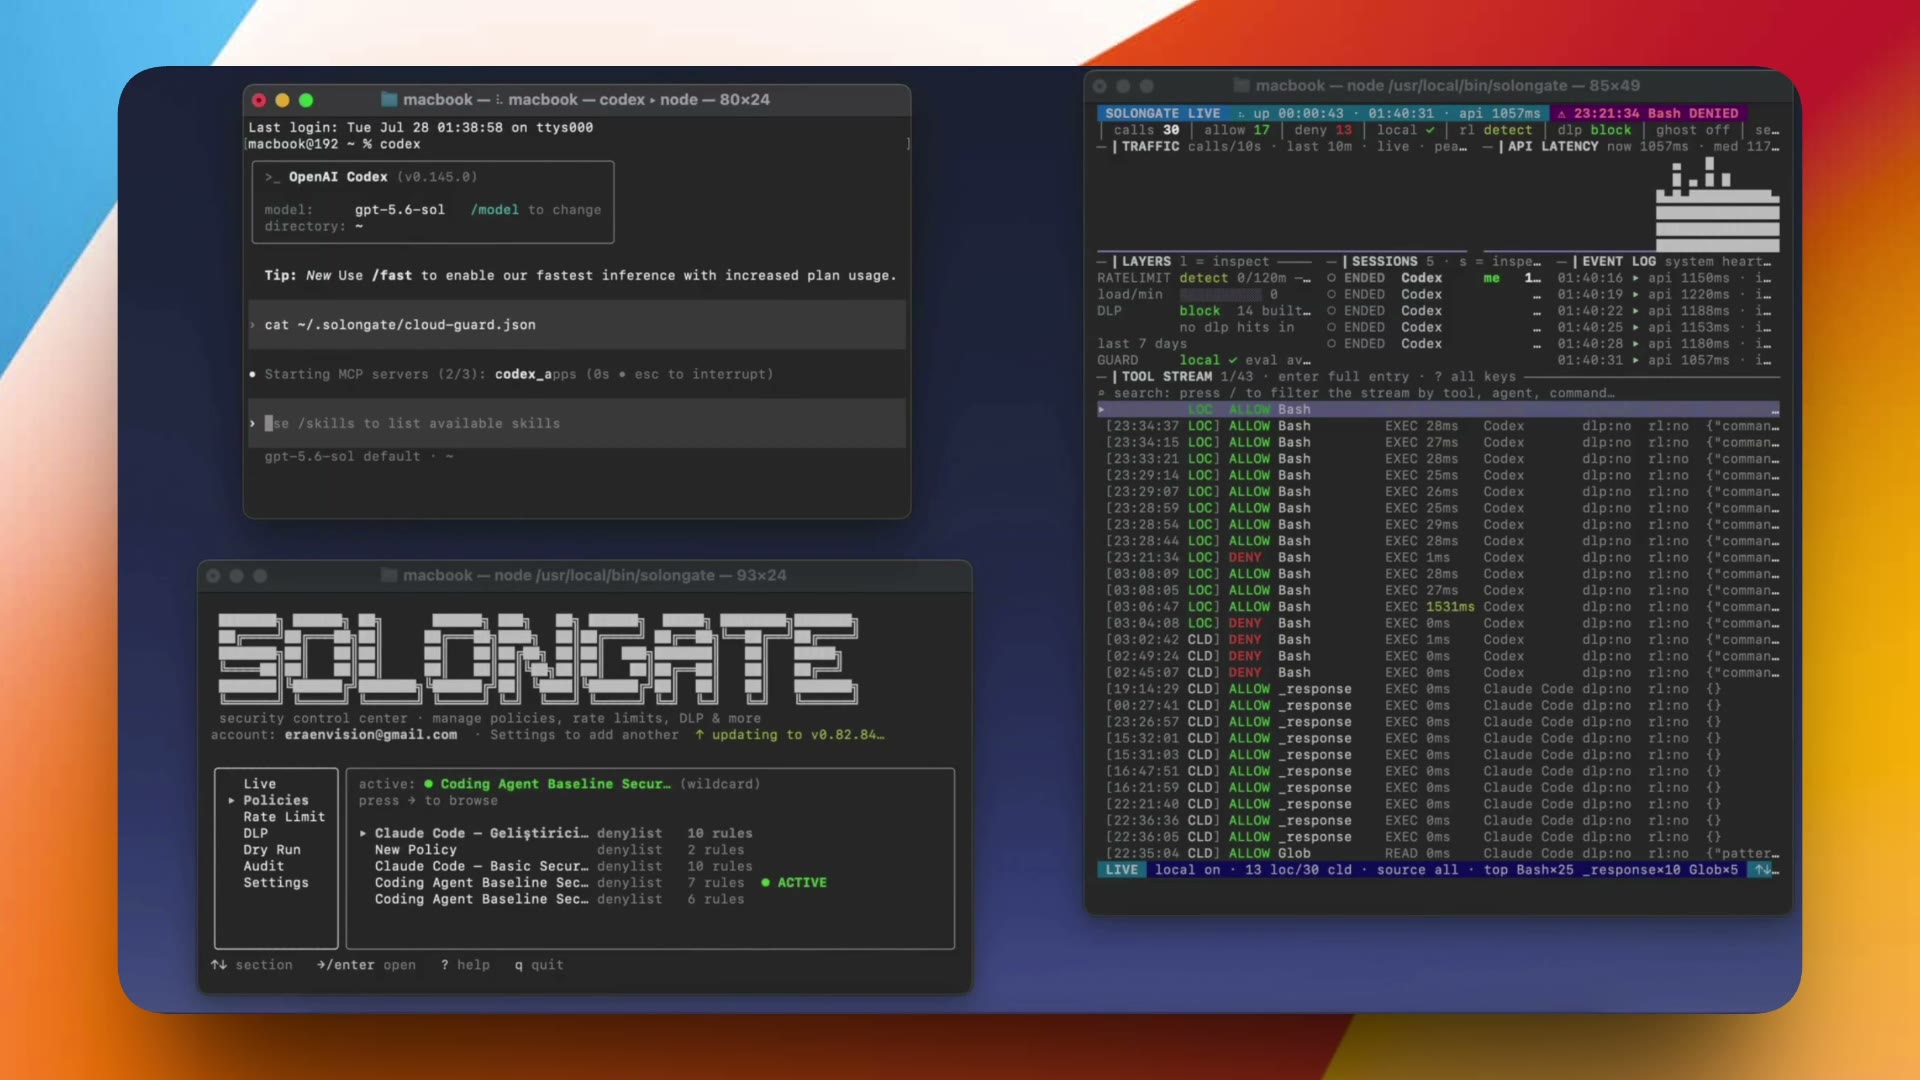Click the 'local ✓' indicator in the header
Viewport: 1920px width, 1080px height.
tap(1406, 130)
